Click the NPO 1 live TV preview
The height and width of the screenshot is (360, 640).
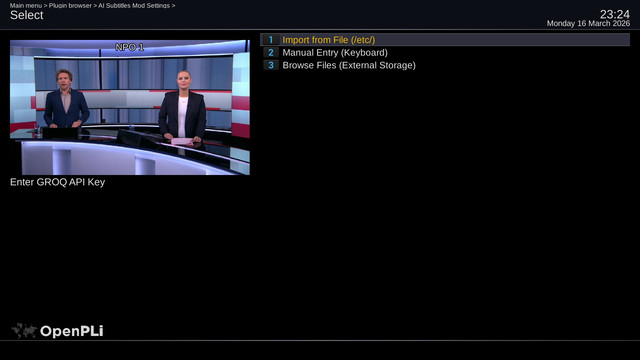[130, 107]
